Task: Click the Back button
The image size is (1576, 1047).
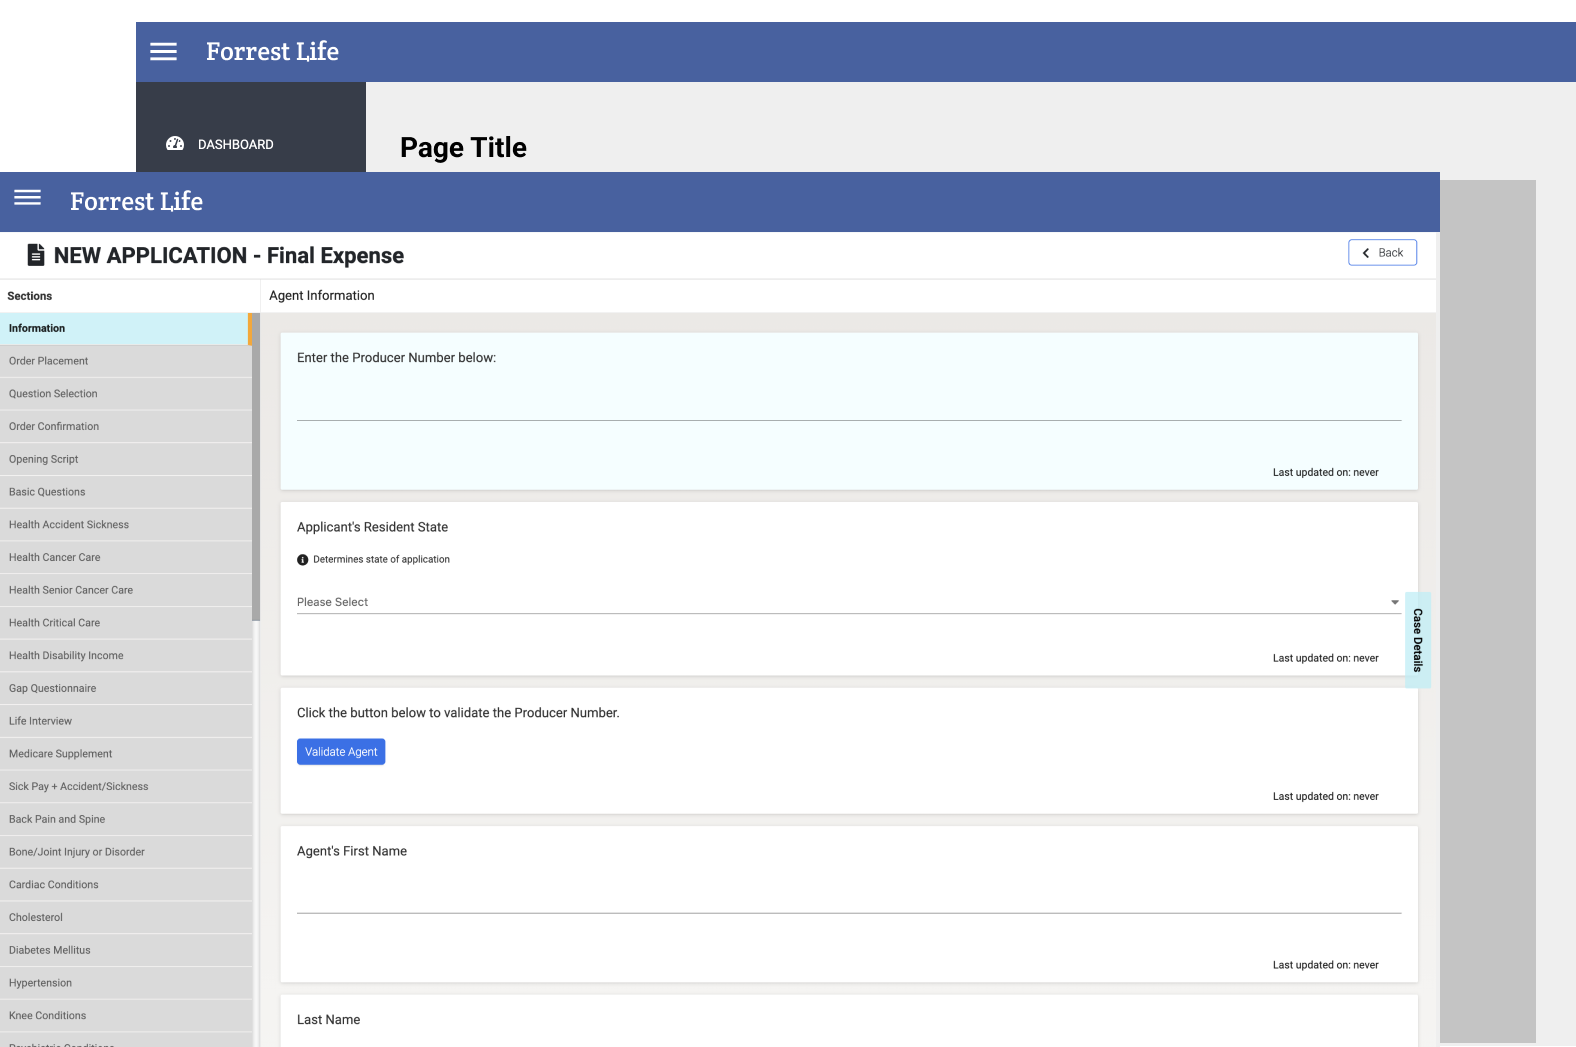Action: click(1382, 253)
